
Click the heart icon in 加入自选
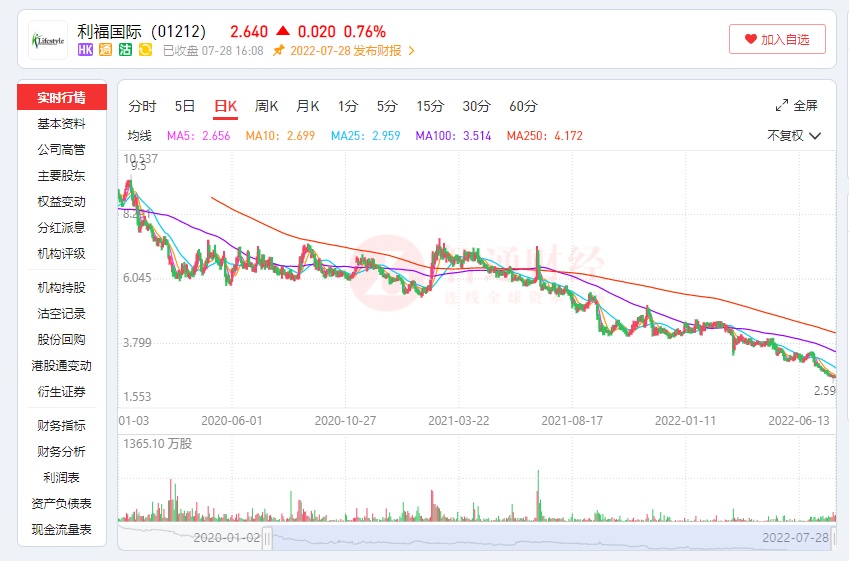click(x=750, y=40)
